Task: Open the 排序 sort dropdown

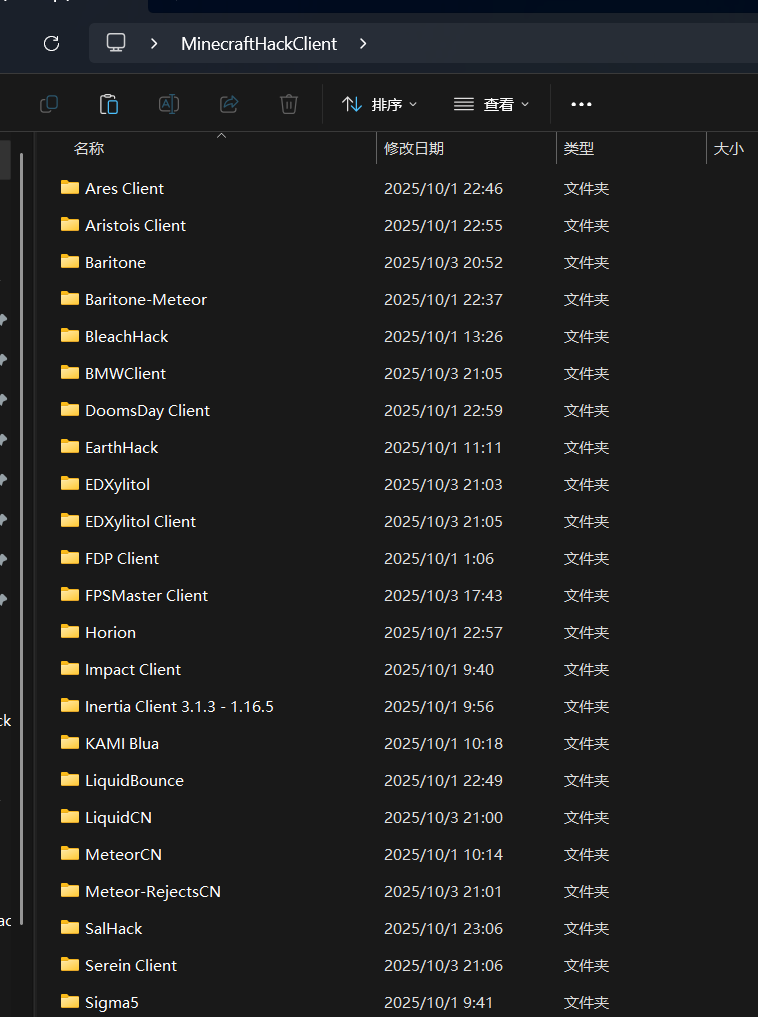Action: tap(380, 104)
